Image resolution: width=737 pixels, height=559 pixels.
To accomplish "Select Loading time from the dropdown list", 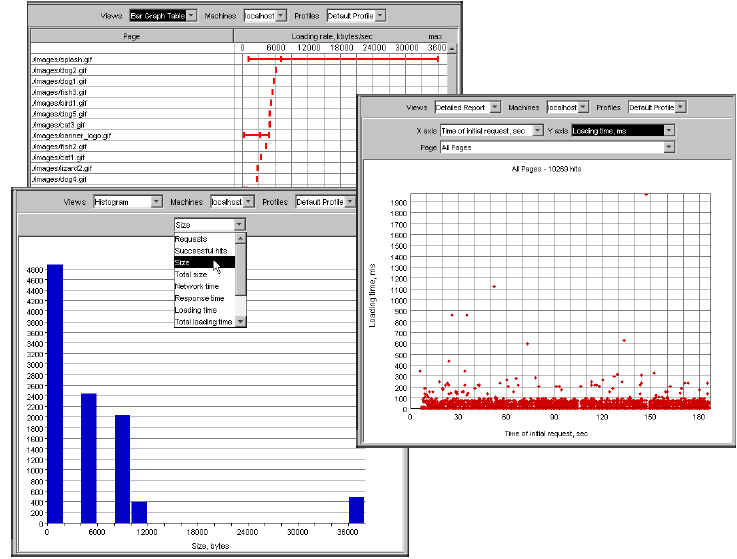I will (204, 310).
